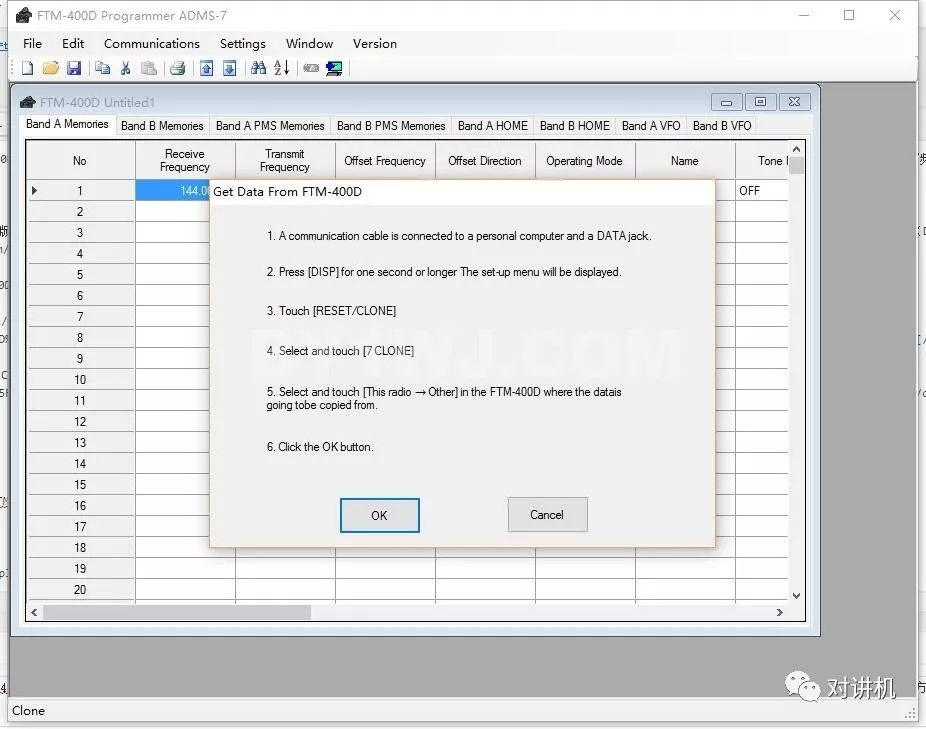
Task: Click the Offset Direction column header
Action: 485,160
